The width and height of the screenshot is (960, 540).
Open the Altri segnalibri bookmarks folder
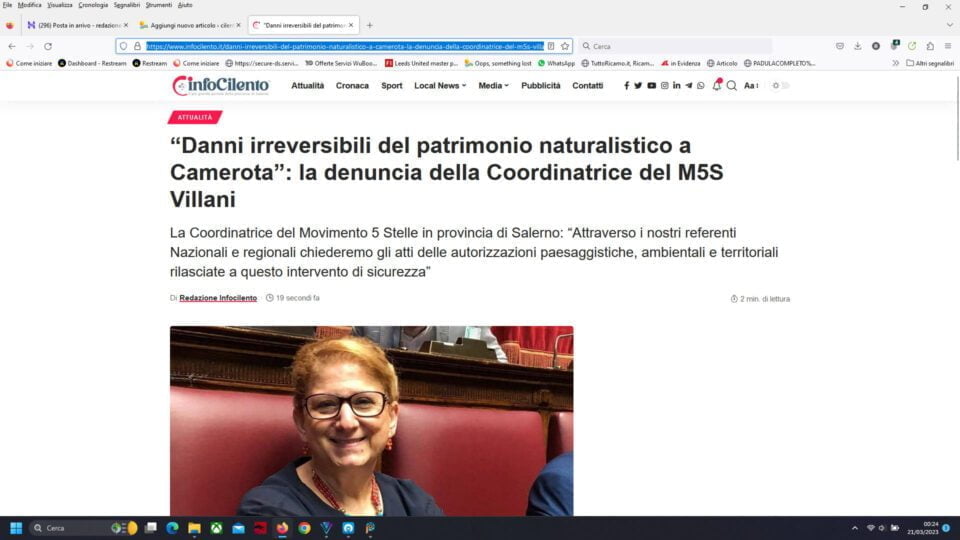[x=930, y=63]
